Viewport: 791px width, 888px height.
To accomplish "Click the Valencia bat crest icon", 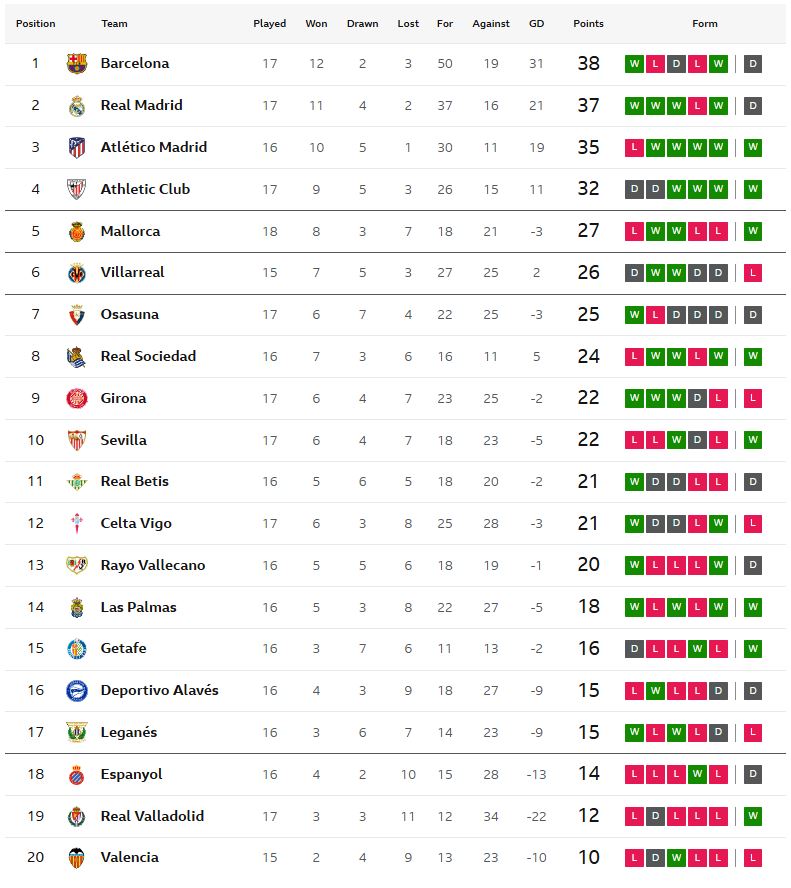I will (77, 858).
